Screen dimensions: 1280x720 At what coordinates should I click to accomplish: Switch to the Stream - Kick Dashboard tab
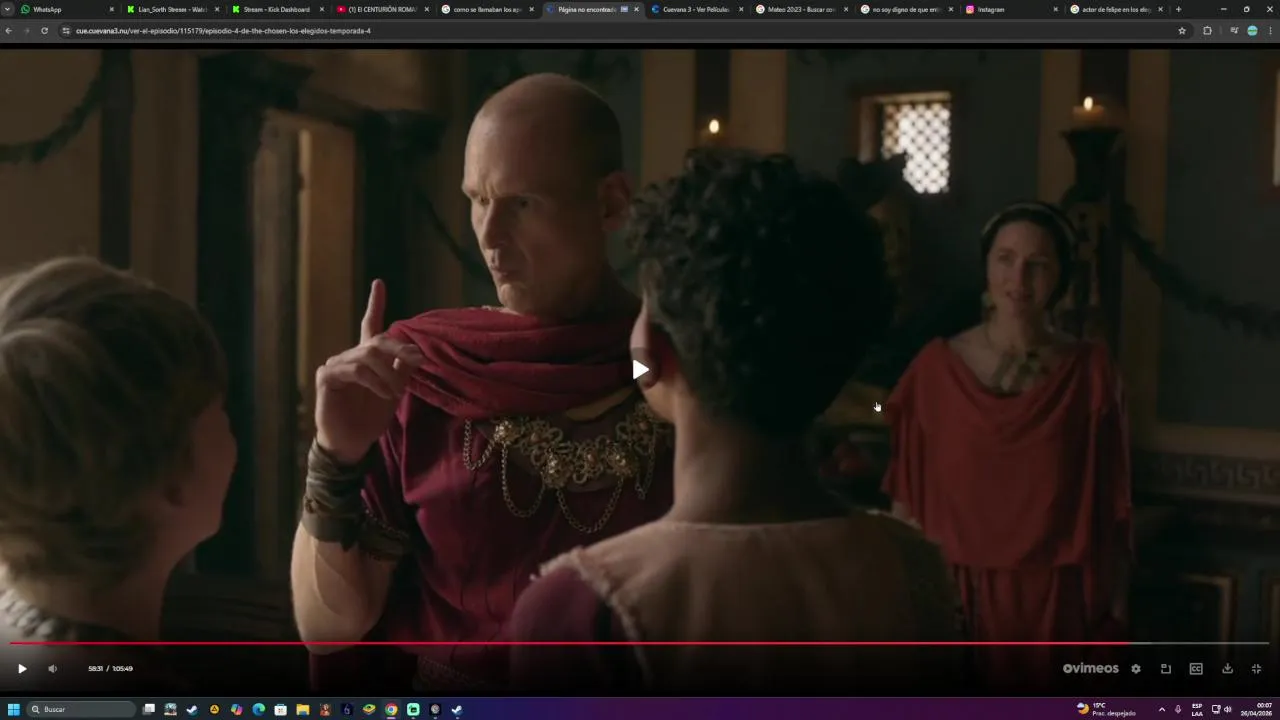(277, 9)
